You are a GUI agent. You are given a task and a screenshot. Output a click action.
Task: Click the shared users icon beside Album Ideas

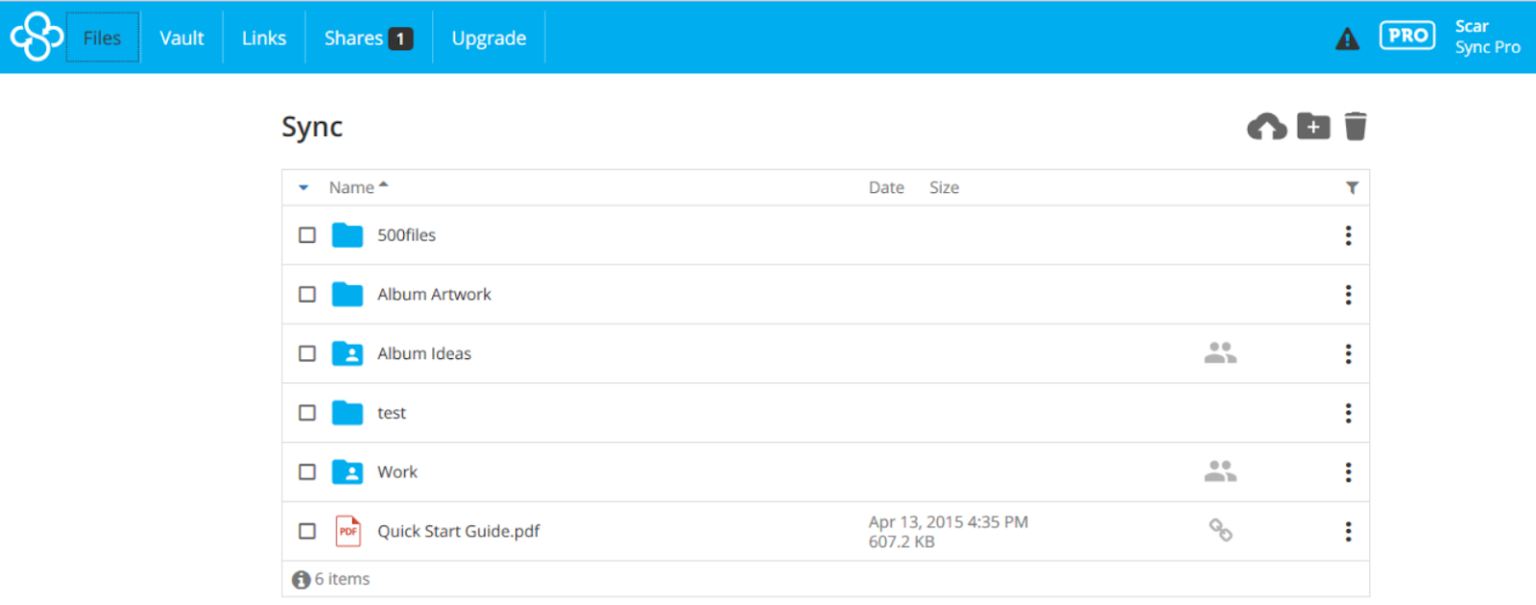(x=1220, y=353)
